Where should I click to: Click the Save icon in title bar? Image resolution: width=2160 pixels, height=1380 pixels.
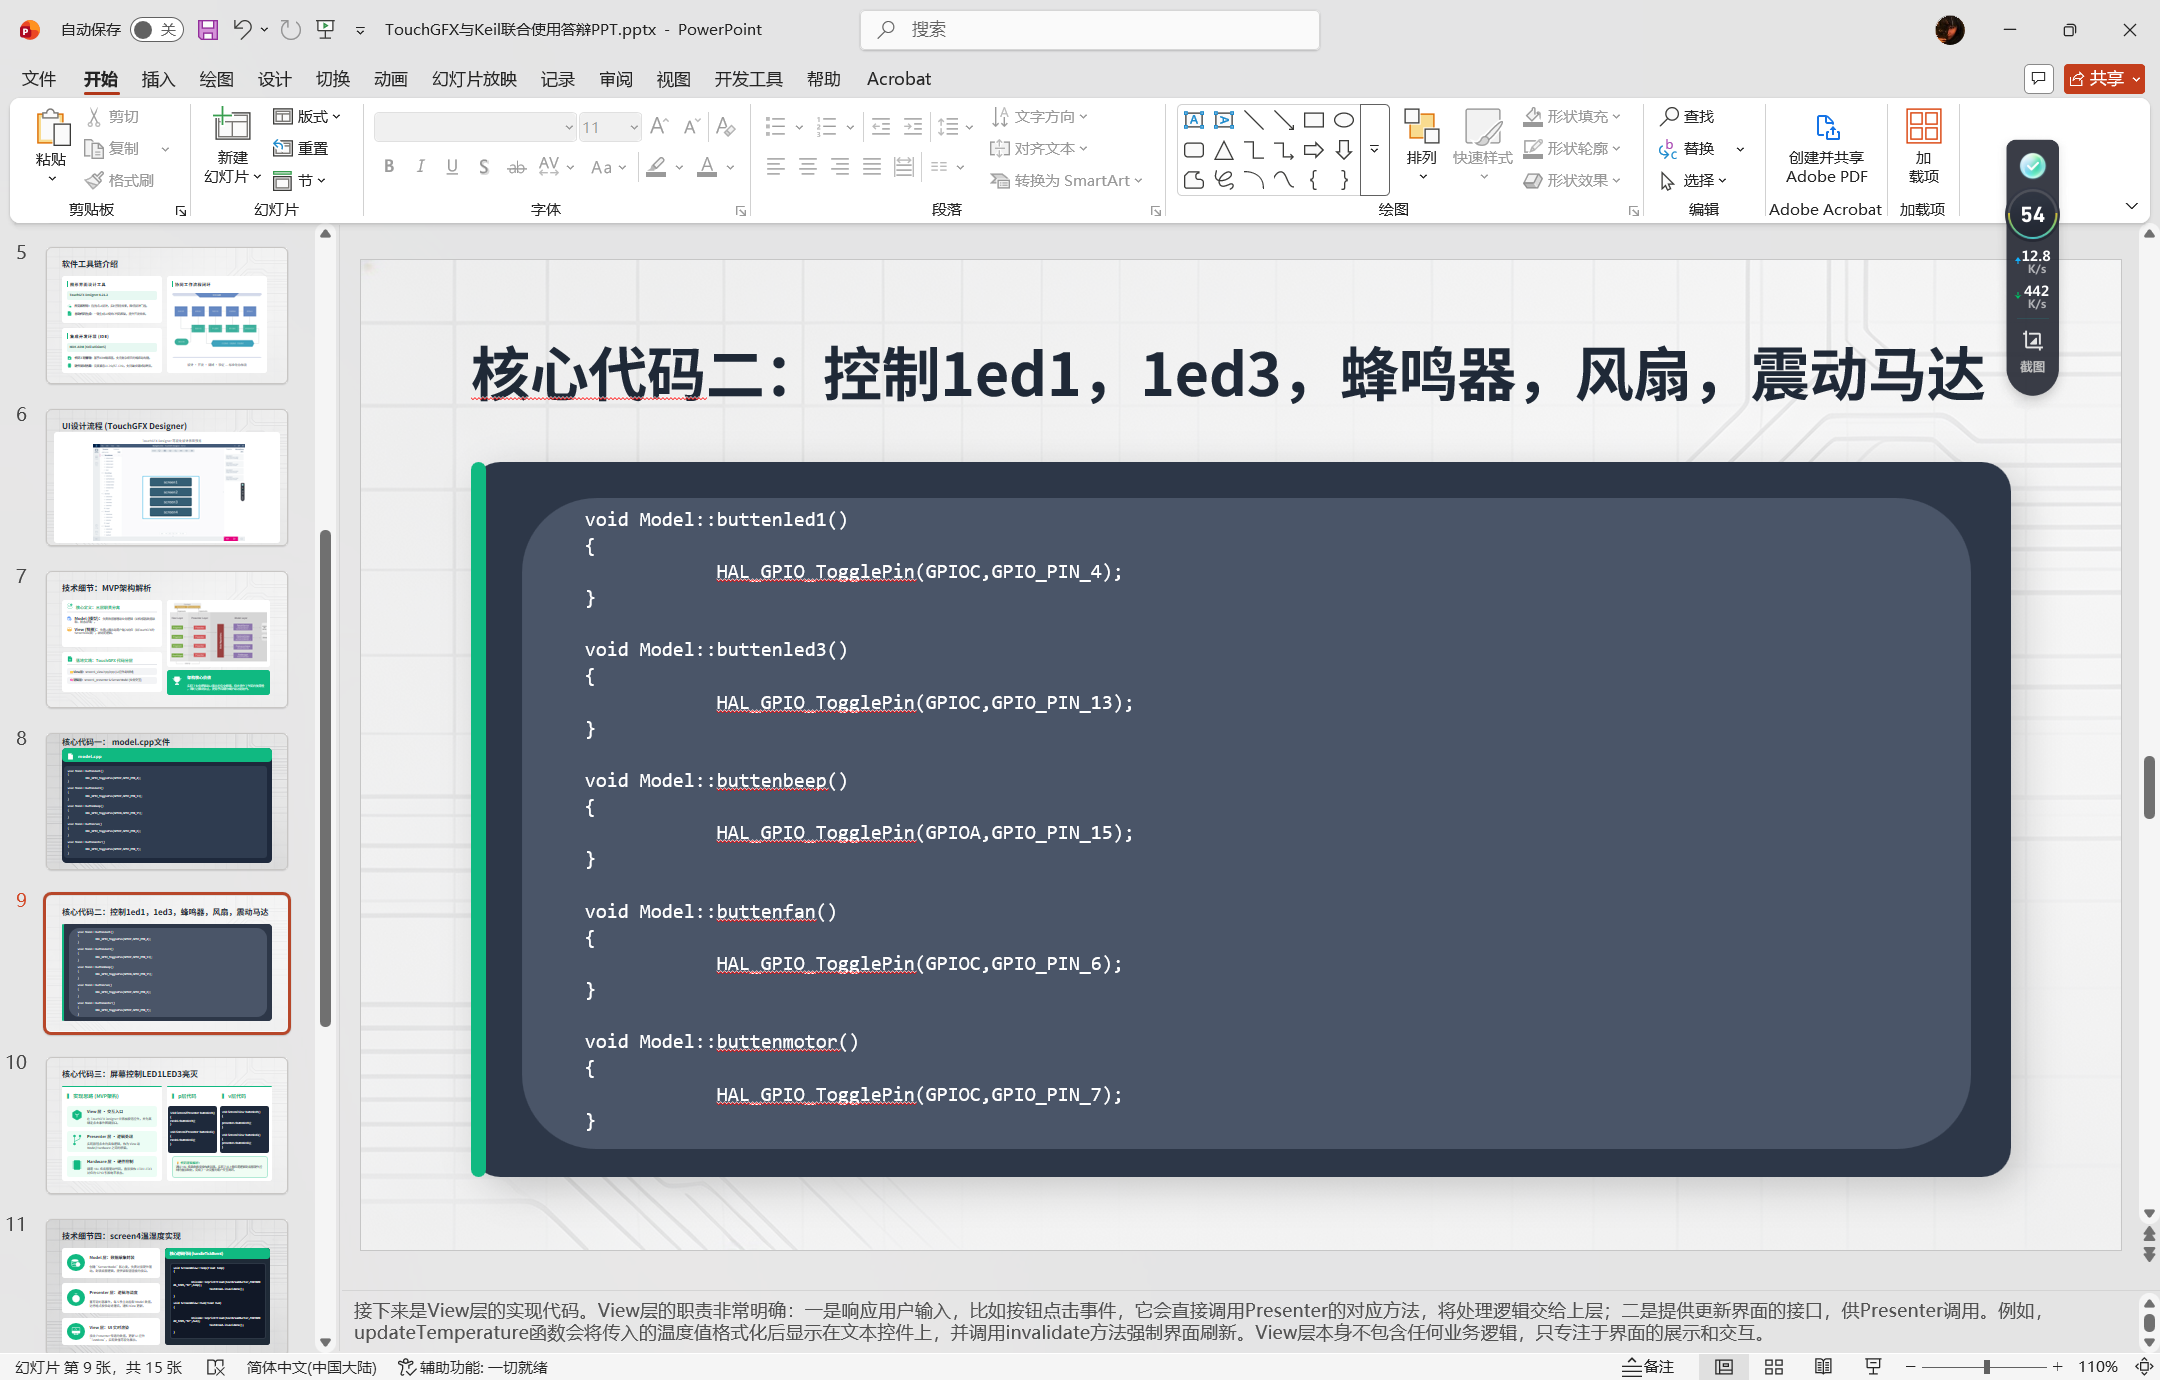point(208,29)
